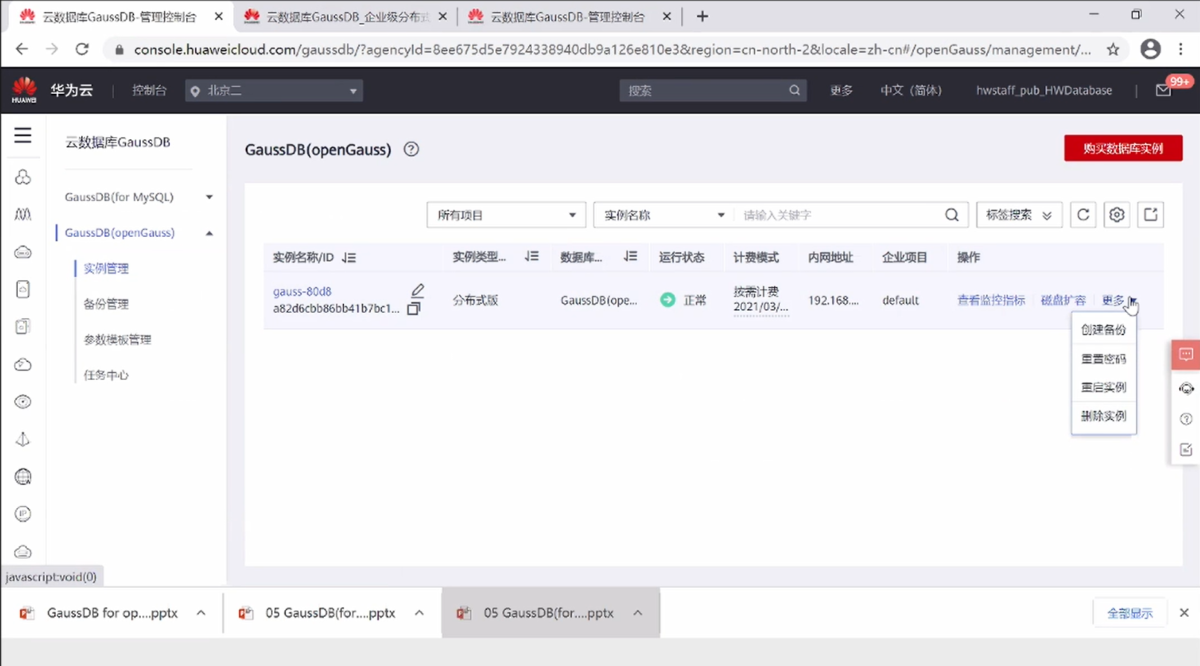
Task: Focus the keyword search input field
Action: [x=838, y=215]
